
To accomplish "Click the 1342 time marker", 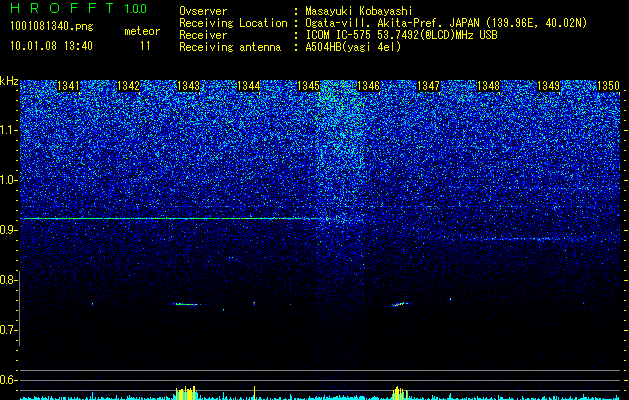I will (x=128, y=86).
